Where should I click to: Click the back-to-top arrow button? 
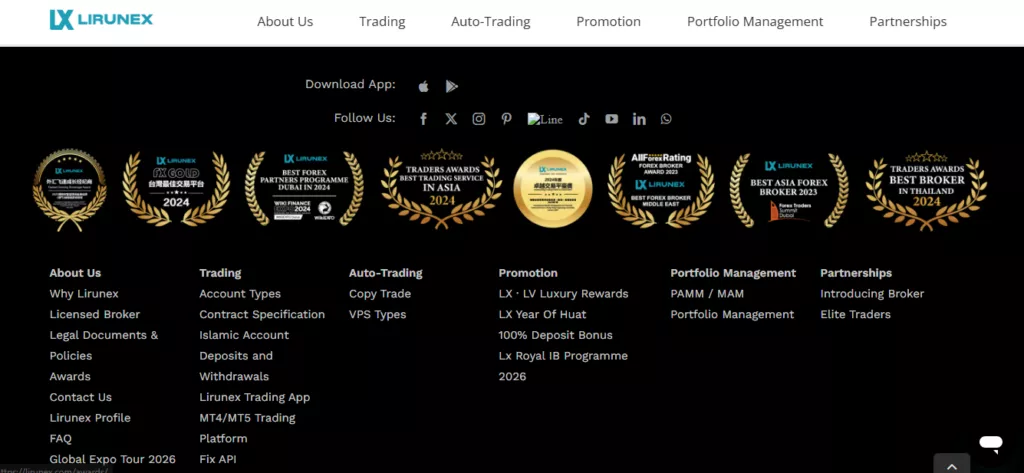point(952,465)
